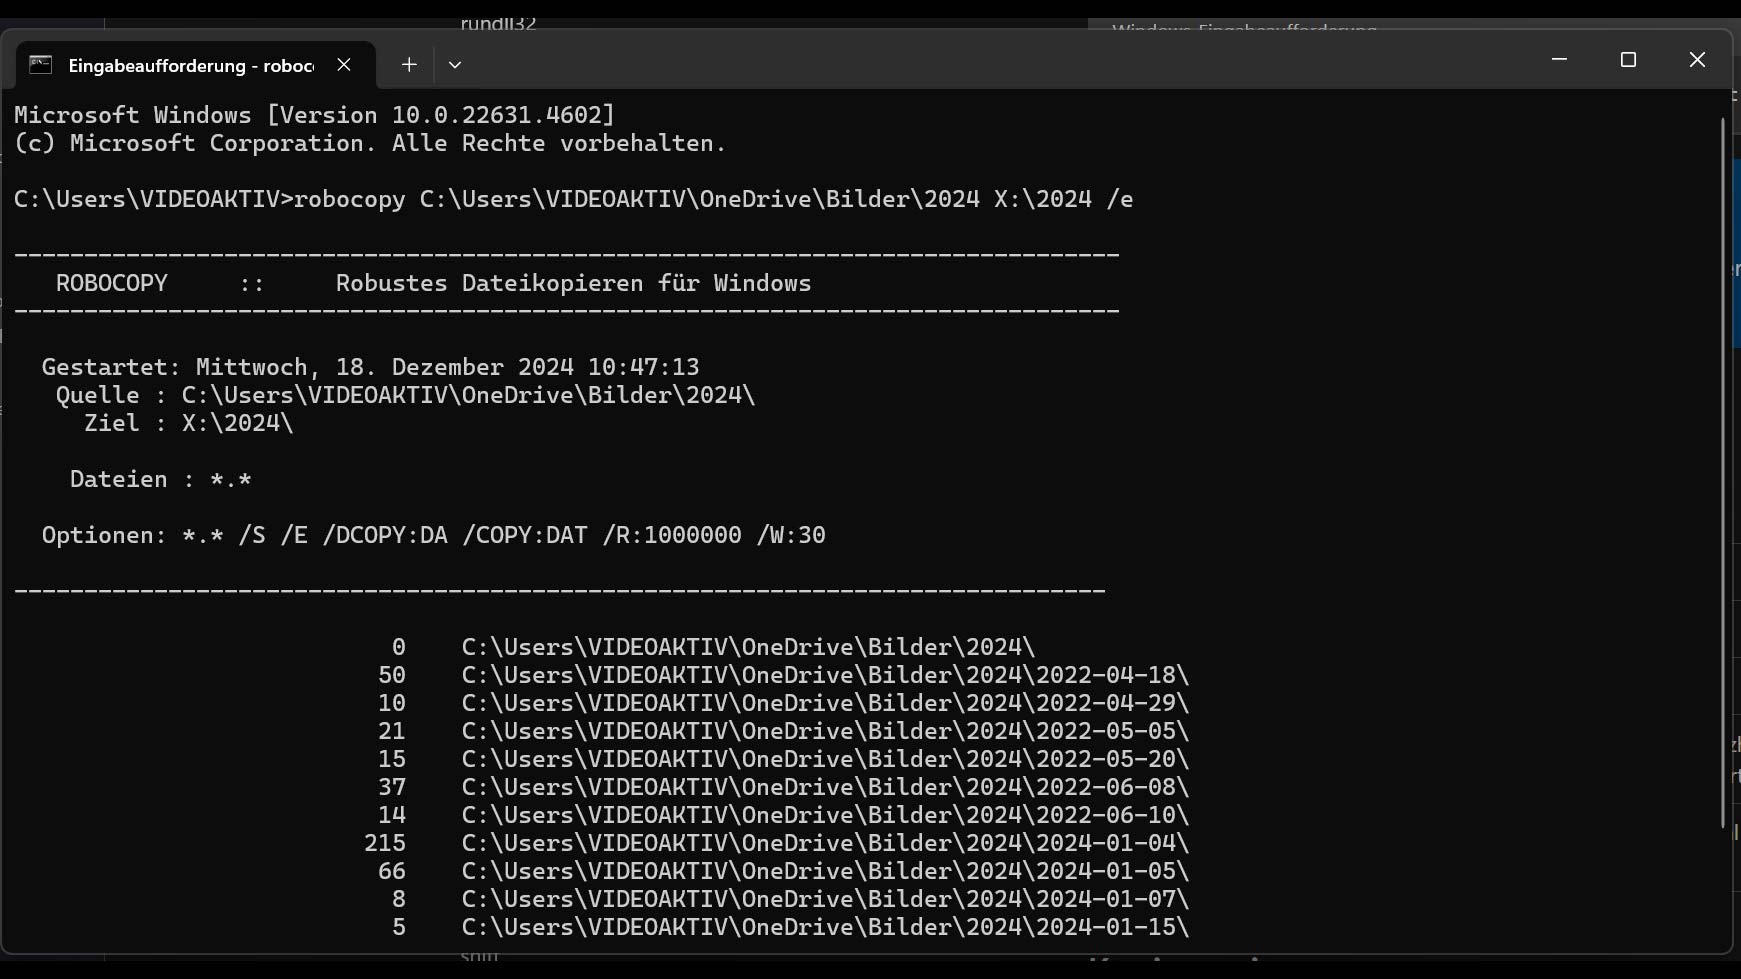This screenshot has height=979, width=1741.
Task: Click the 2024-01-04 folder path entry
Action: point(824,843)
